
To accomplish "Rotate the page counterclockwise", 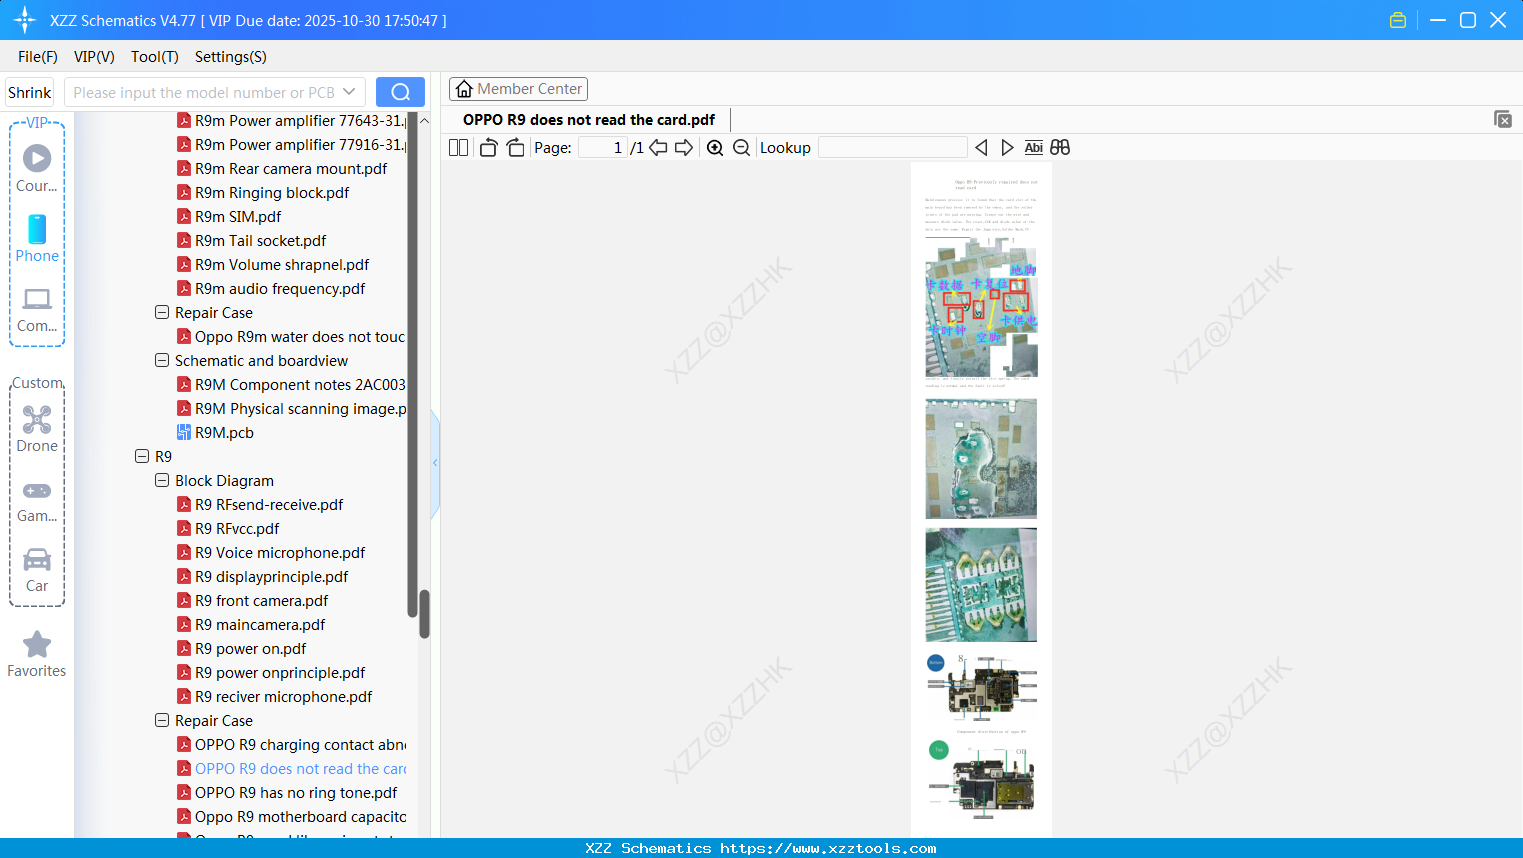I will point(488,148).
